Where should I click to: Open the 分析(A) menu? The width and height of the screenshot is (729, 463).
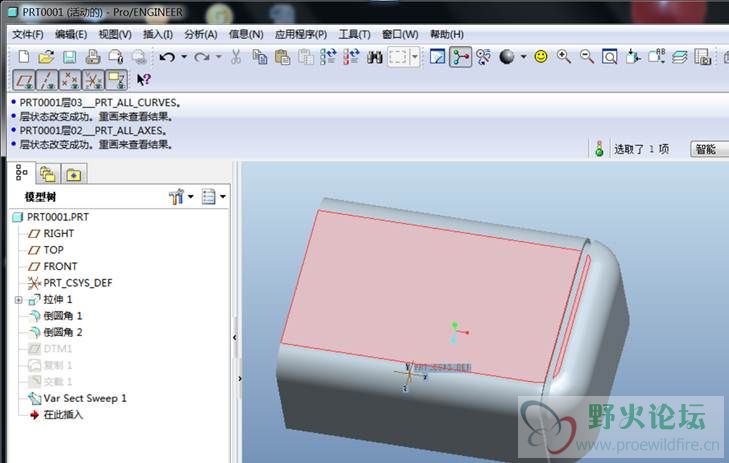pyautogui.click(x=201, y=34)
